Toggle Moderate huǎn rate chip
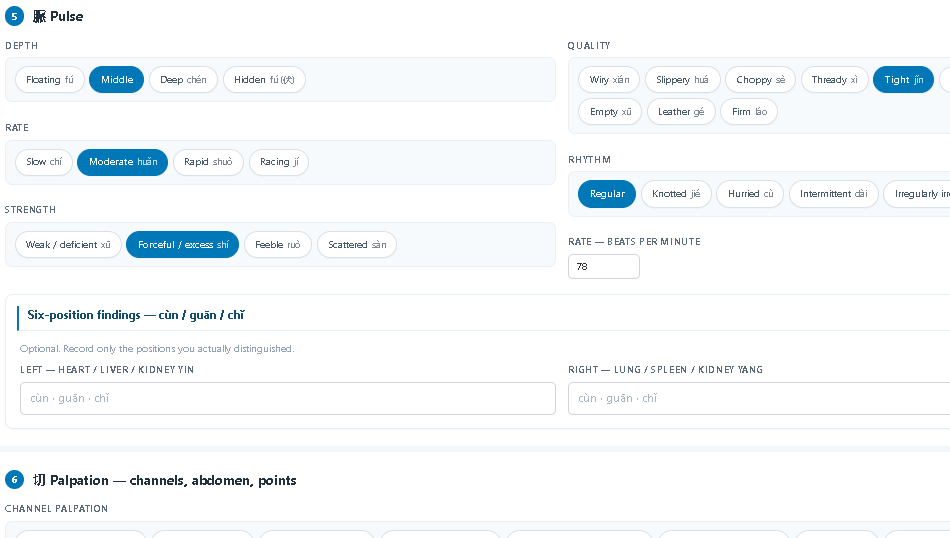The image size is (950, 538). tap(122, 162)
